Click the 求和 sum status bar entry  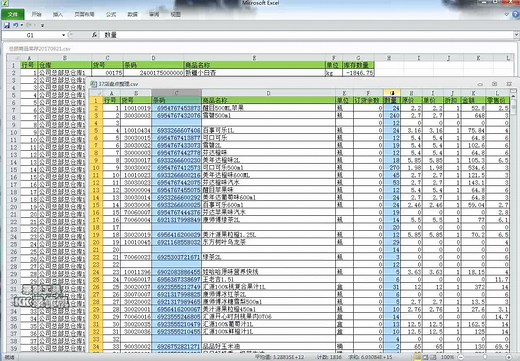370,357
